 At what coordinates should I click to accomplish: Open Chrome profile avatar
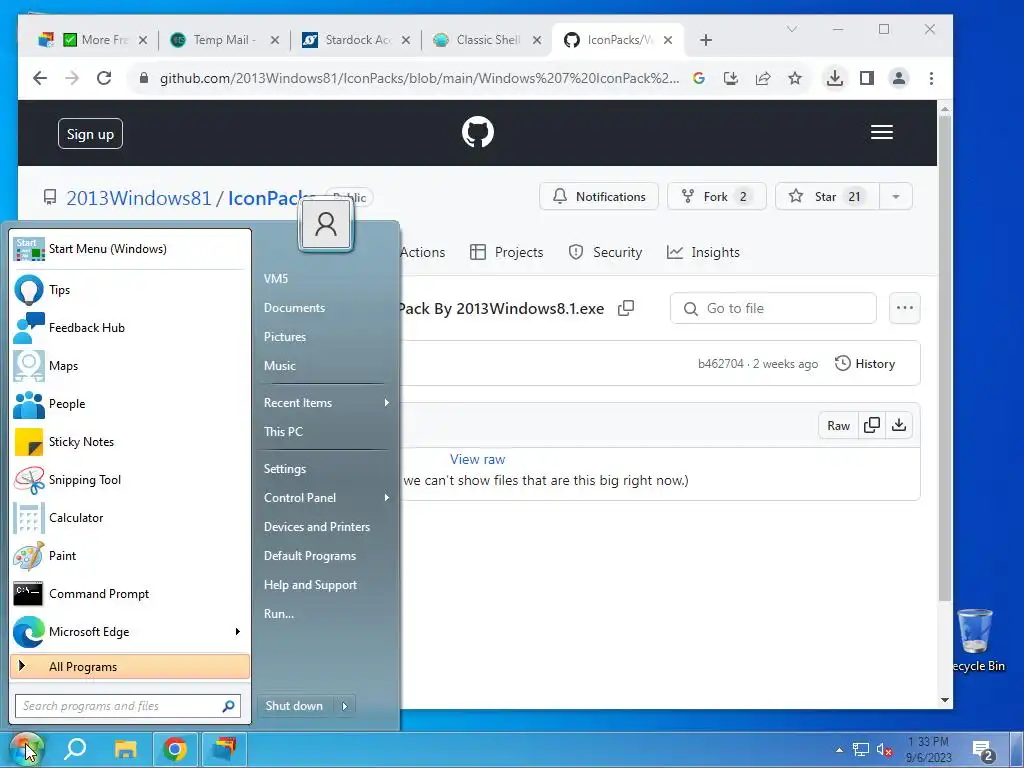(x=899, y=78)
